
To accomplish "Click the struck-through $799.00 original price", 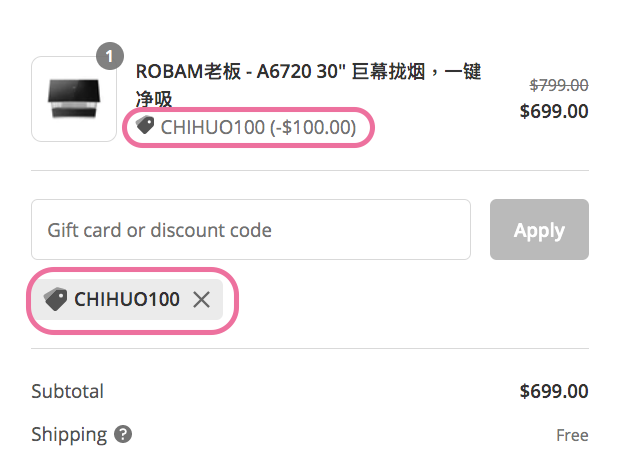I will pyautogui.click(x=559, y=85).
